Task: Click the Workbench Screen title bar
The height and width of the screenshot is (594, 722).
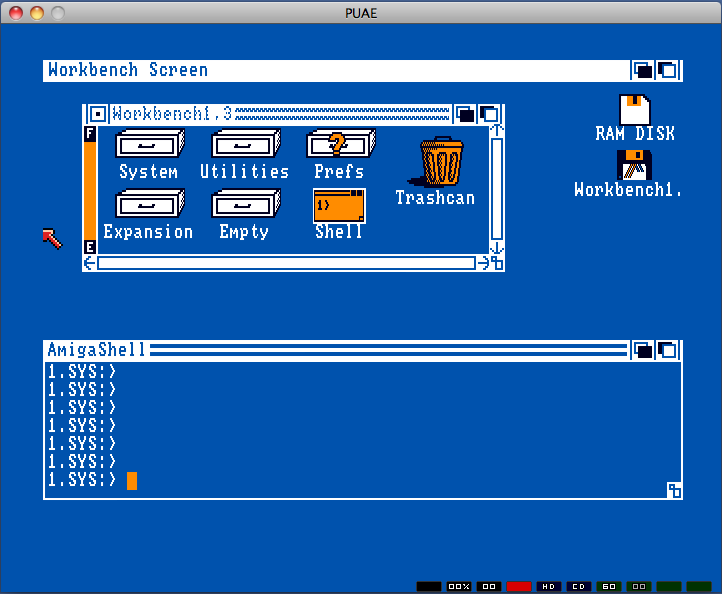Action: pyautogui.click(x=337, y=70)
